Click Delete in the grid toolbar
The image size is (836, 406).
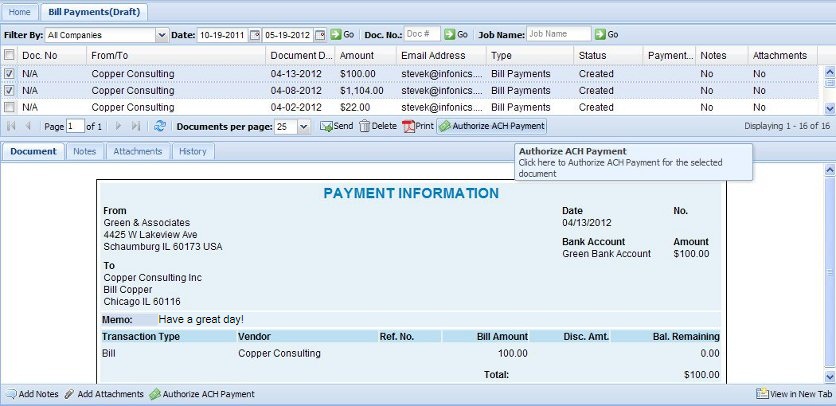(x=378, y=127)
